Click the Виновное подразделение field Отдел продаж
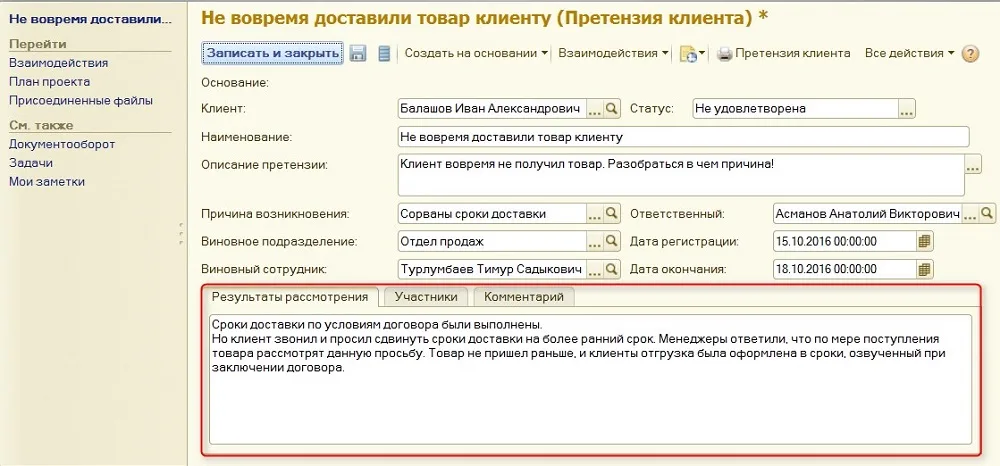The width and height of the screenshot is (1000, 466). click(491, 242)
